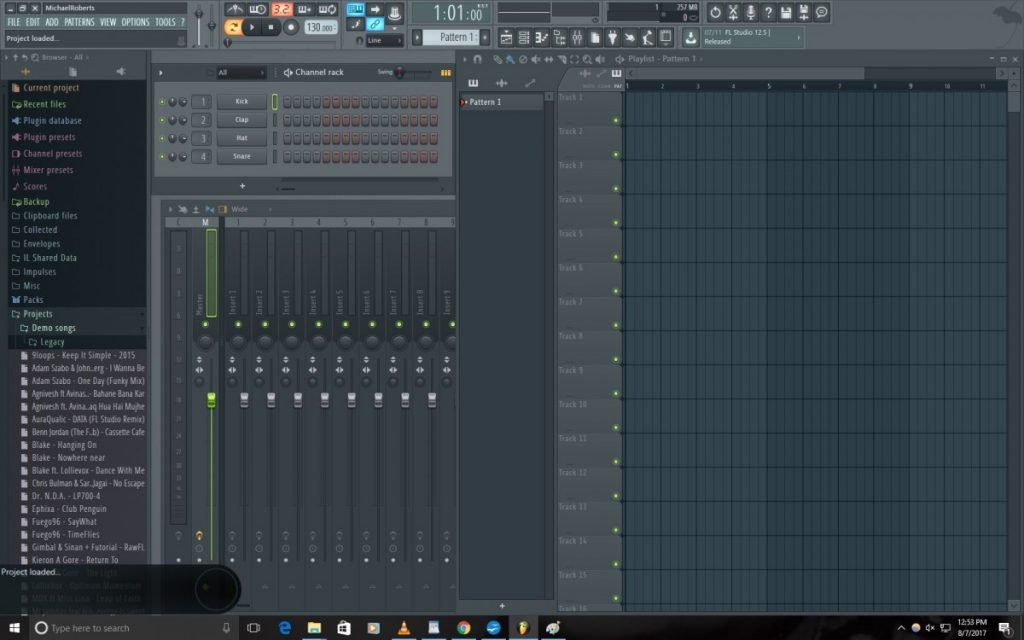The height and width of the screenshot is (640, 1024).
Task: Open FL Studio downloads panel icon near version info
Action: (690, 38)
